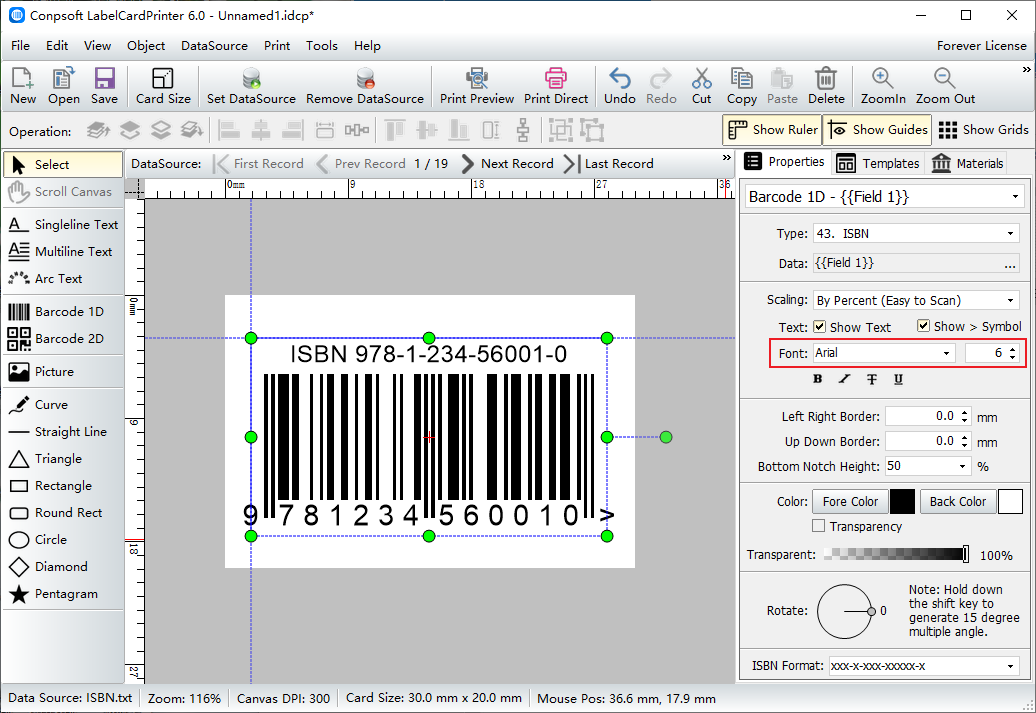
Task: Delete the selected object
Action: tap(826, 85)
